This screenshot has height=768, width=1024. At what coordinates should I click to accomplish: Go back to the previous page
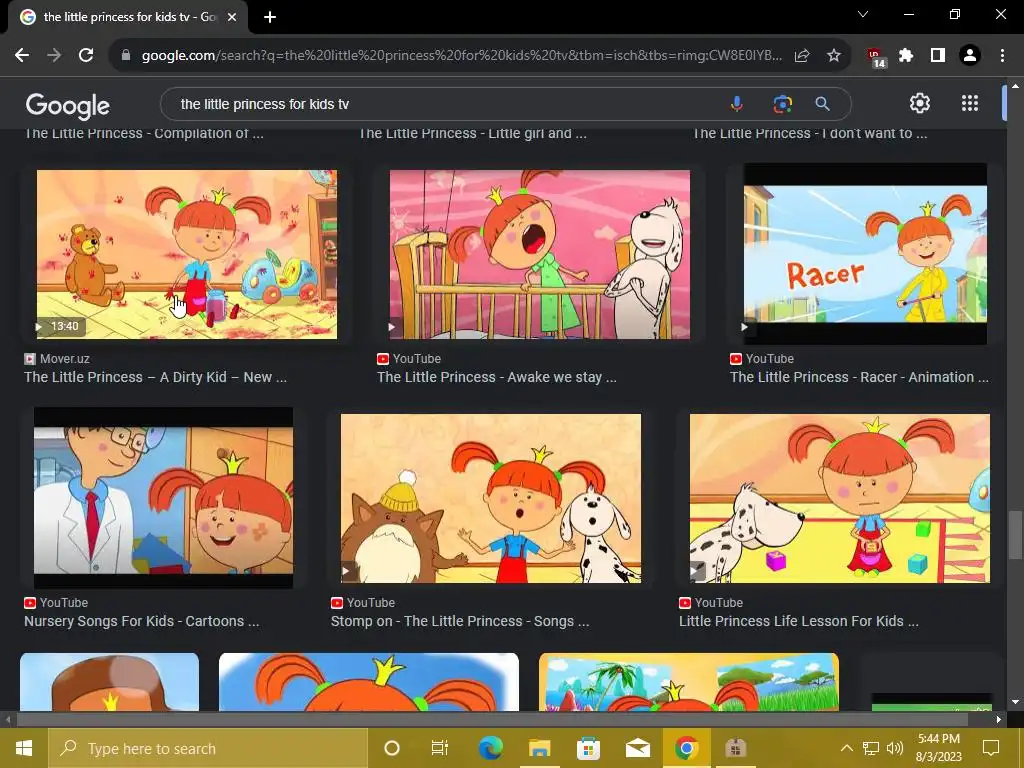[22, 56]
